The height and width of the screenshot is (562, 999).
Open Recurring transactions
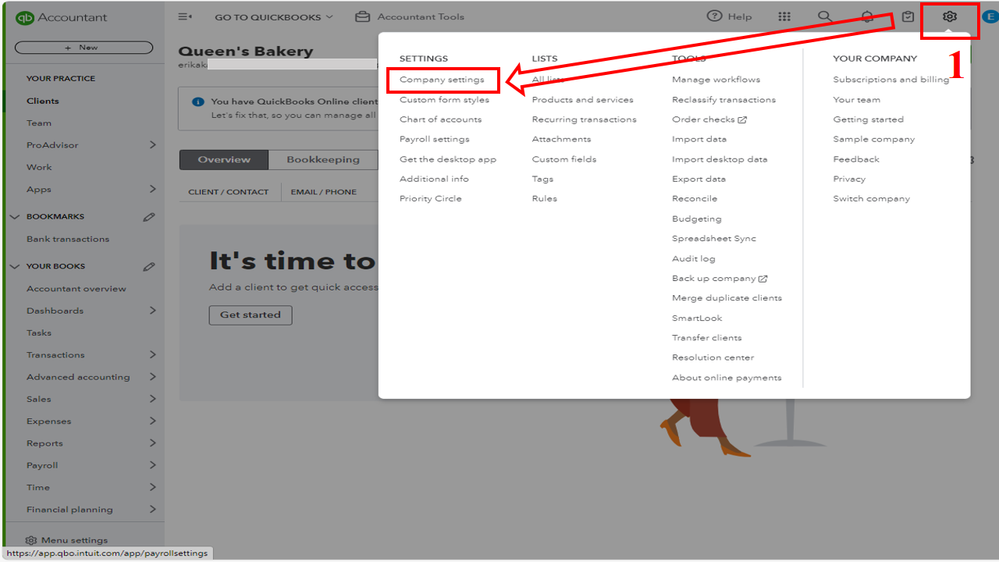(584, 120)
